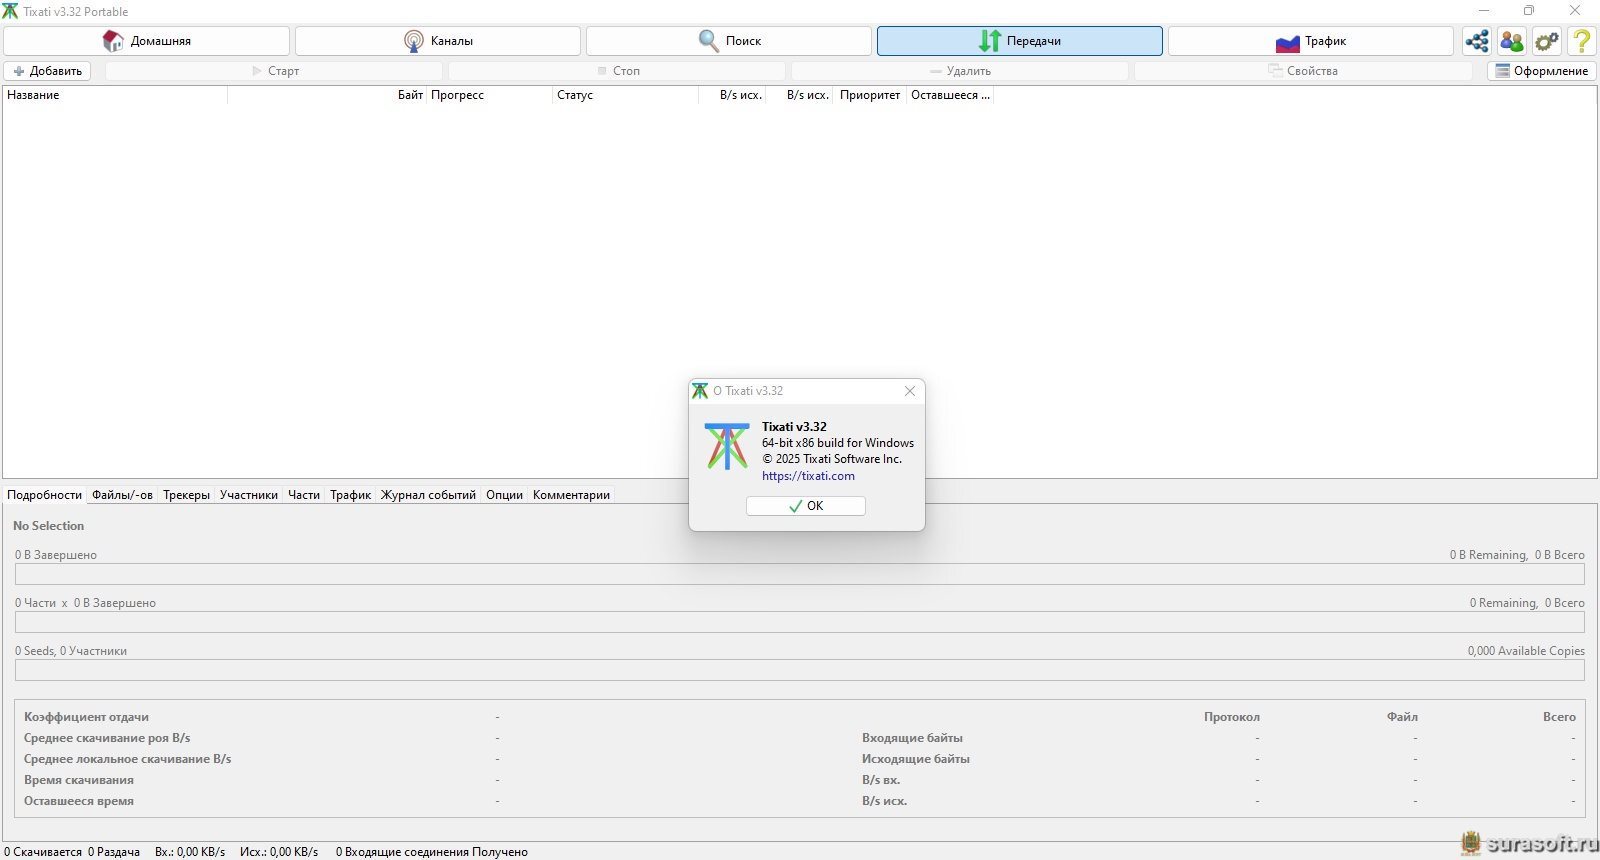Image resolution: width=1600 pixels, height=860 pixels.
Task: Open the Оформление layout button
Action: (1541, 71)
